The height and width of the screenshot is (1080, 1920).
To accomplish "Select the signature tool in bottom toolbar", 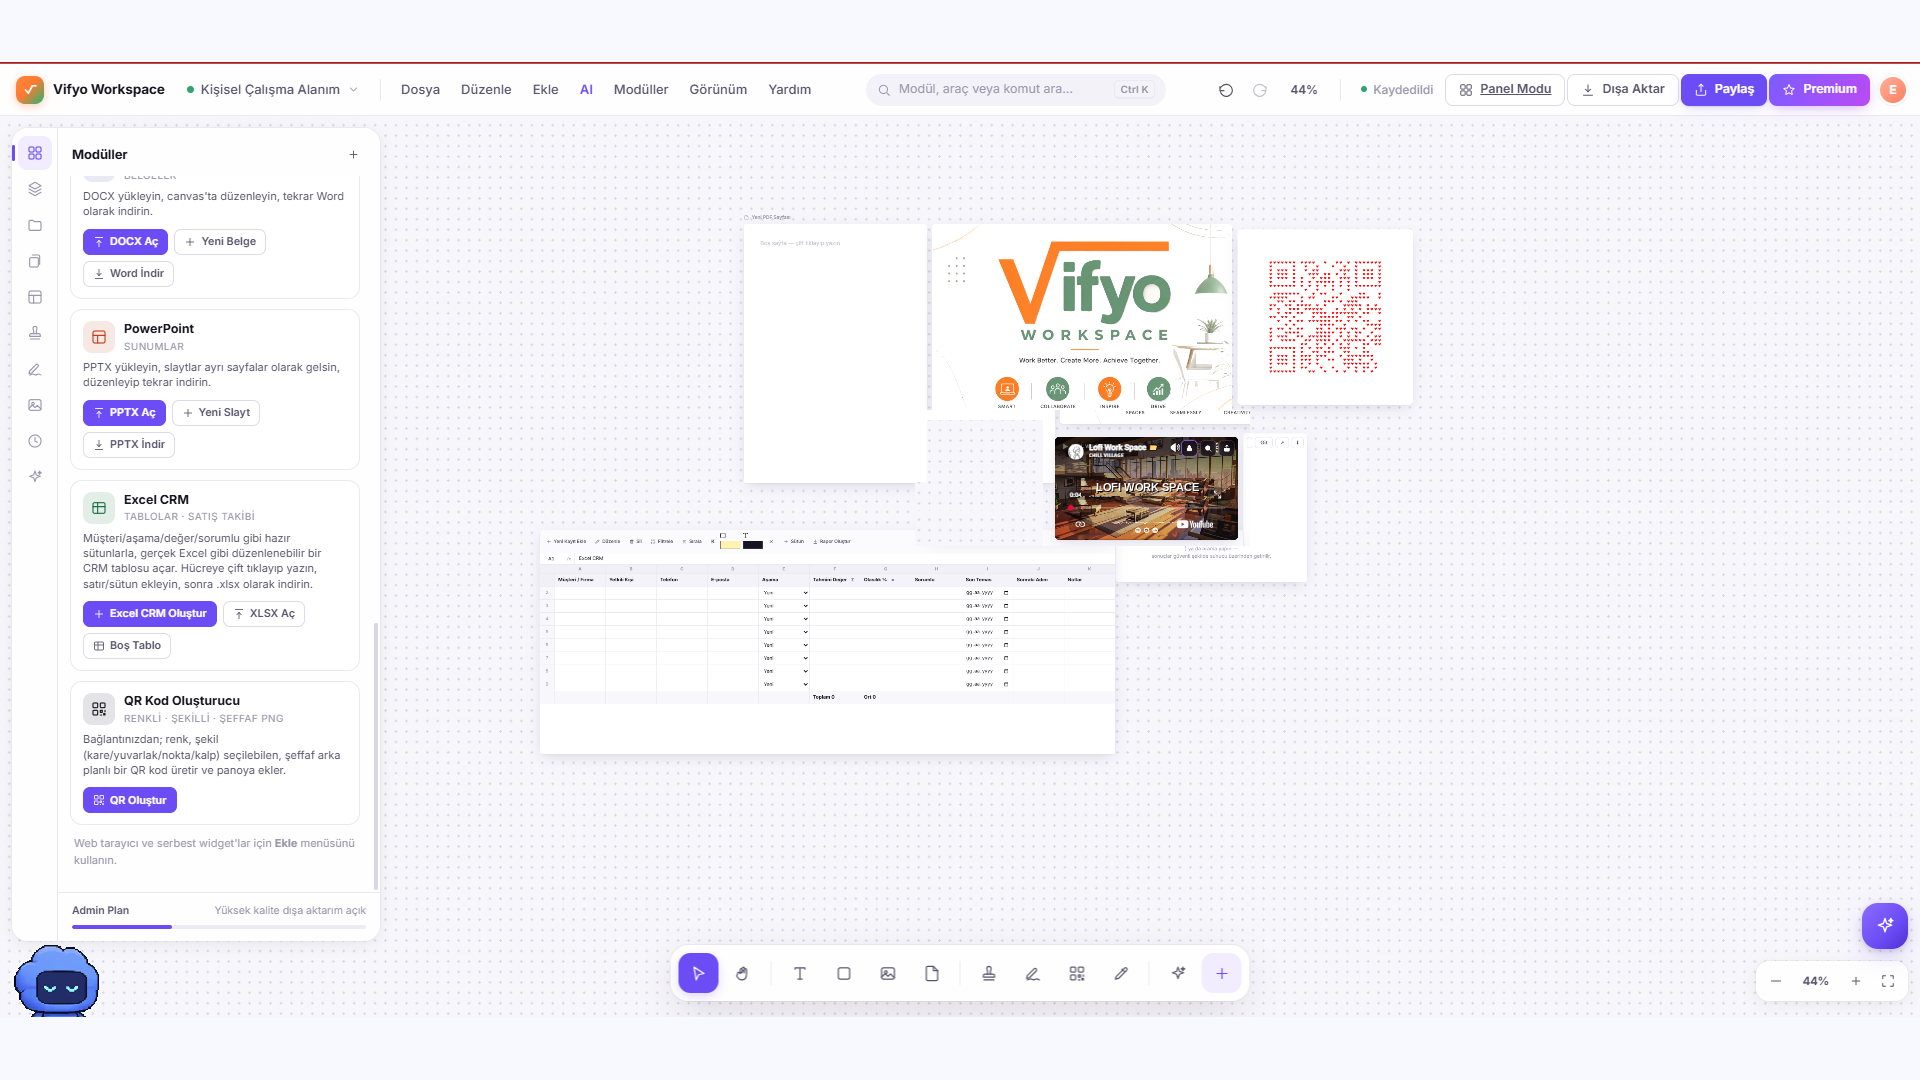I will 1033,973.
